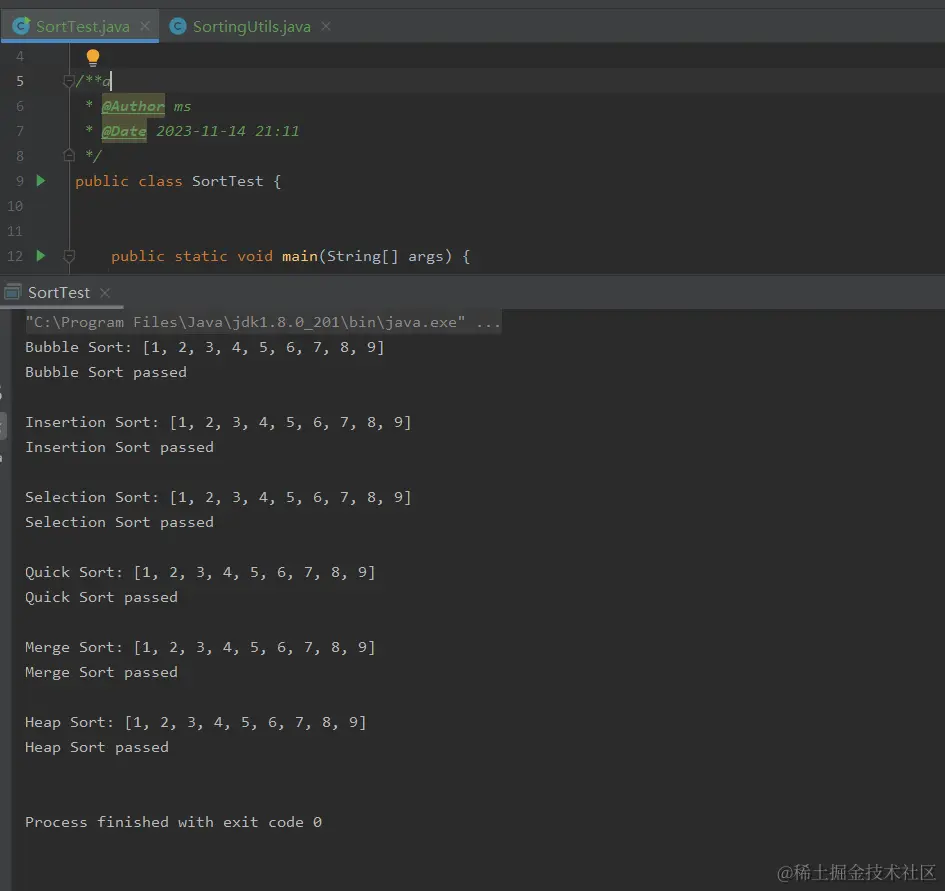
Task: Click the author name 'ms' in the comment
Action: pyautogui.click(x=182, y=107)
